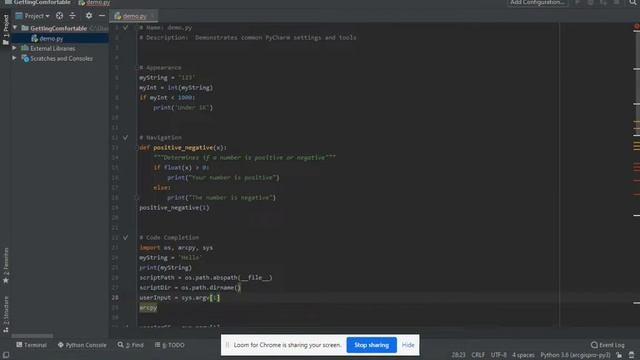Click the print(myString) line
Screen dimensions: 640x360
coord(165,267)
